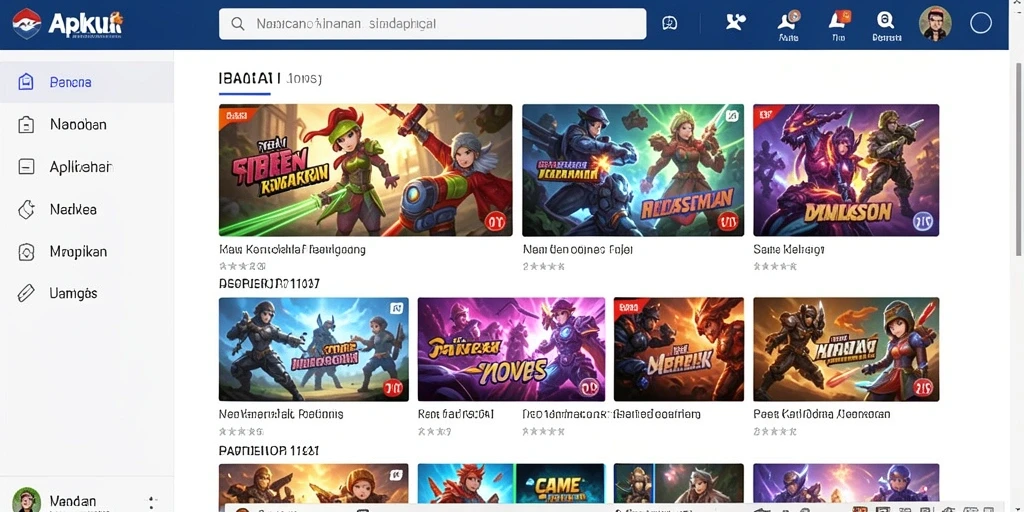Open the 'Nendan' user avatar at sidebar bottom
This screenshot has height=512, width=1024.
point(26,500)
